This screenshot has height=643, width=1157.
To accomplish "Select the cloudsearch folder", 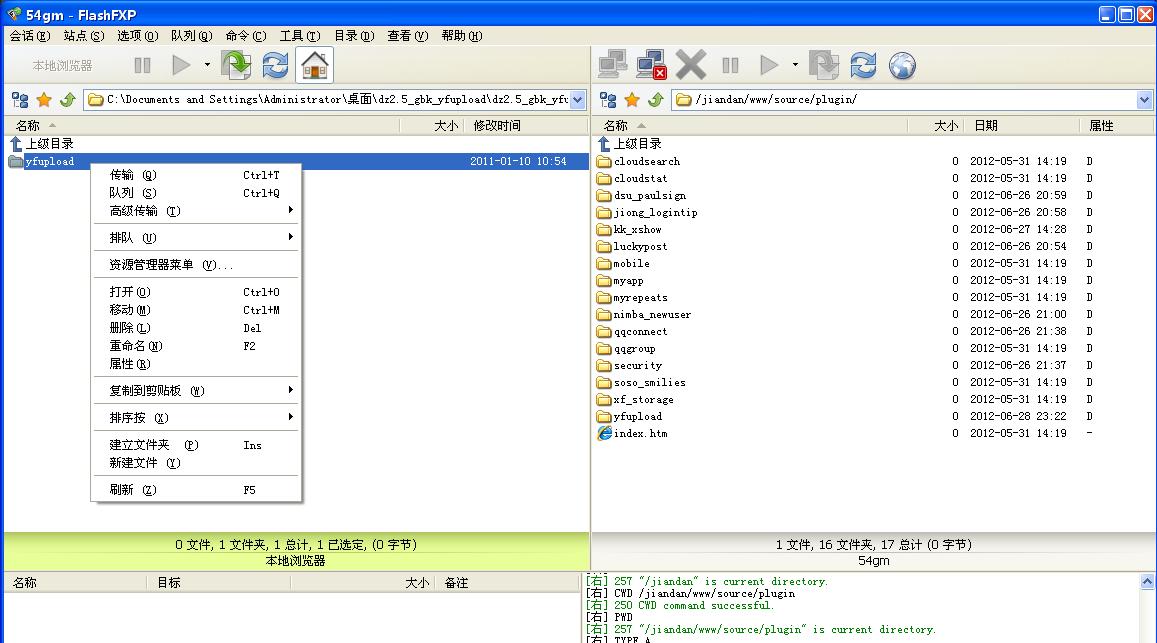I will [638, 161].
